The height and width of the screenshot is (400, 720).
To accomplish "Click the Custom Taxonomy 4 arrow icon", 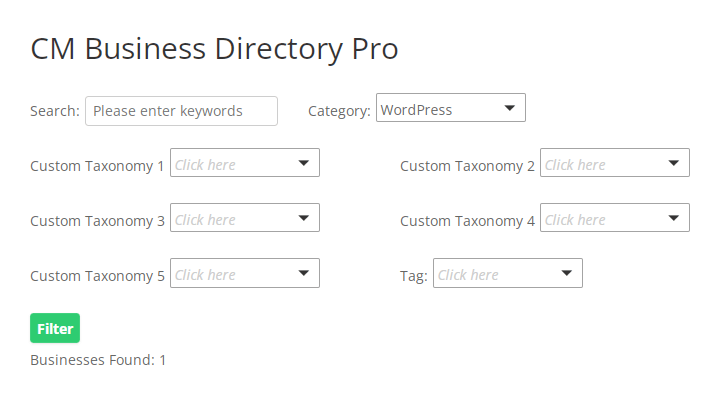I will coord(673,218).
